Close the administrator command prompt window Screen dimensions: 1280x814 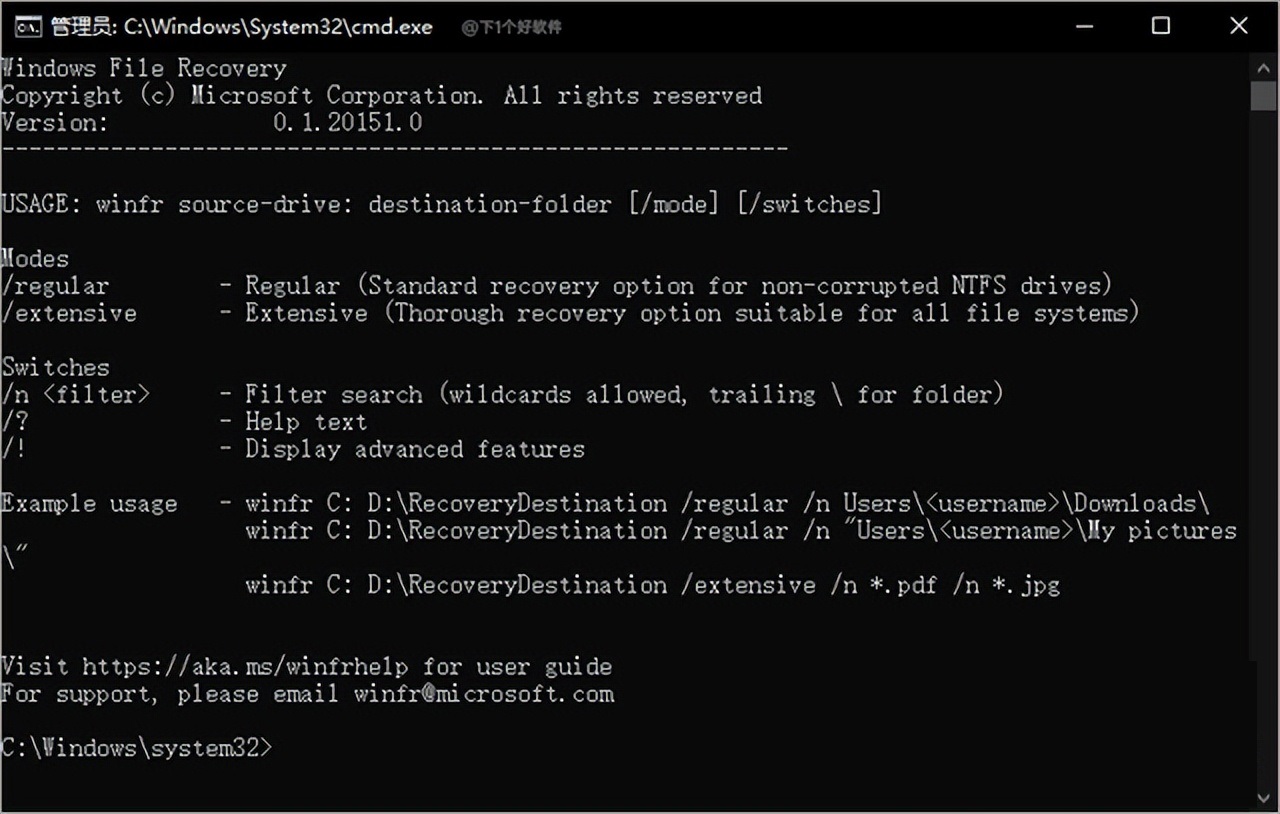(x=1239, y=27)
